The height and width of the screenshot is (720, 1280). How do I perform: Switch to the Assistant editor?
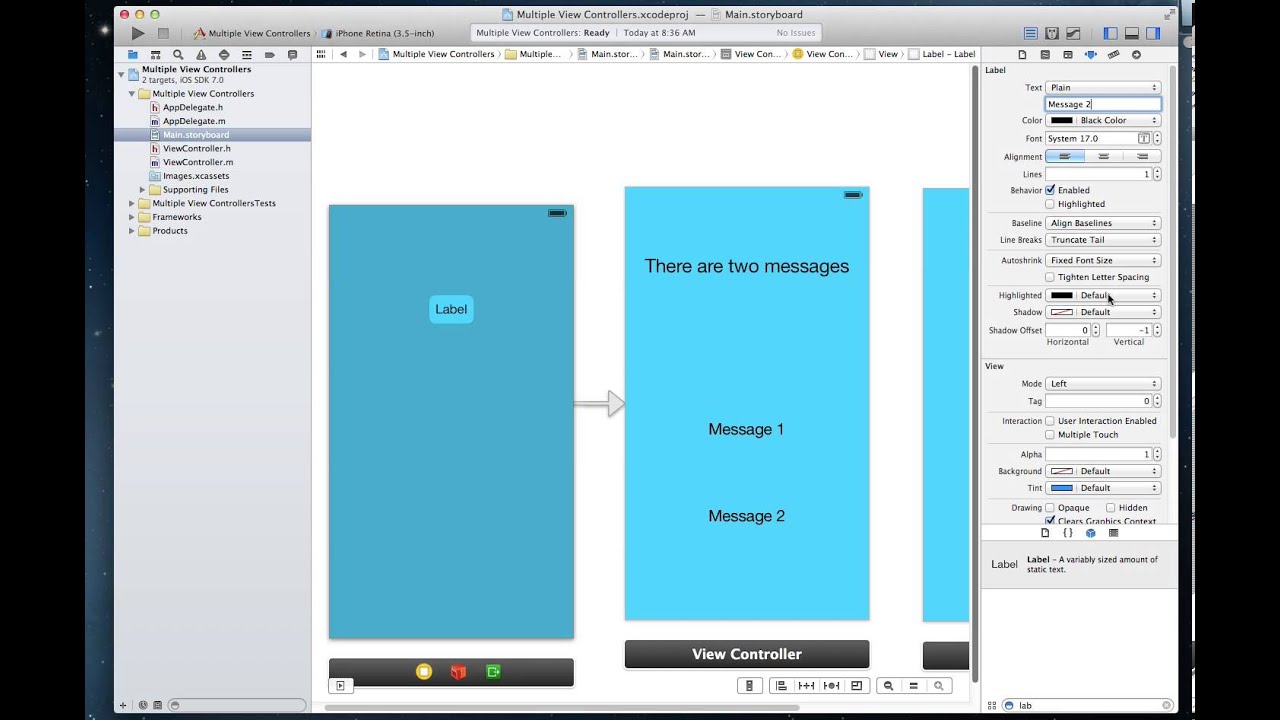[x=1052, y=33]
